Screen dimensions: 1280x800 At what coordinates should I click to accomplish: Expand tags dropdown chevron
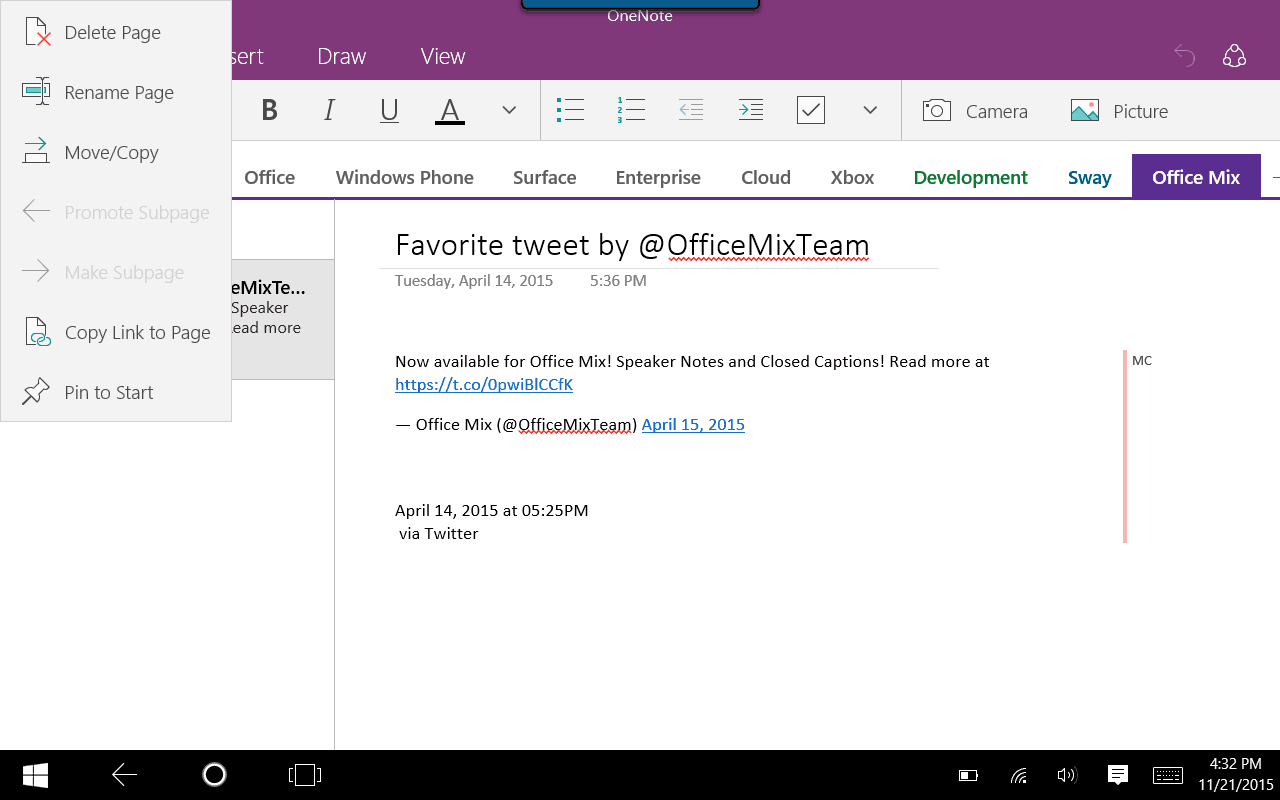click(870, 110)
